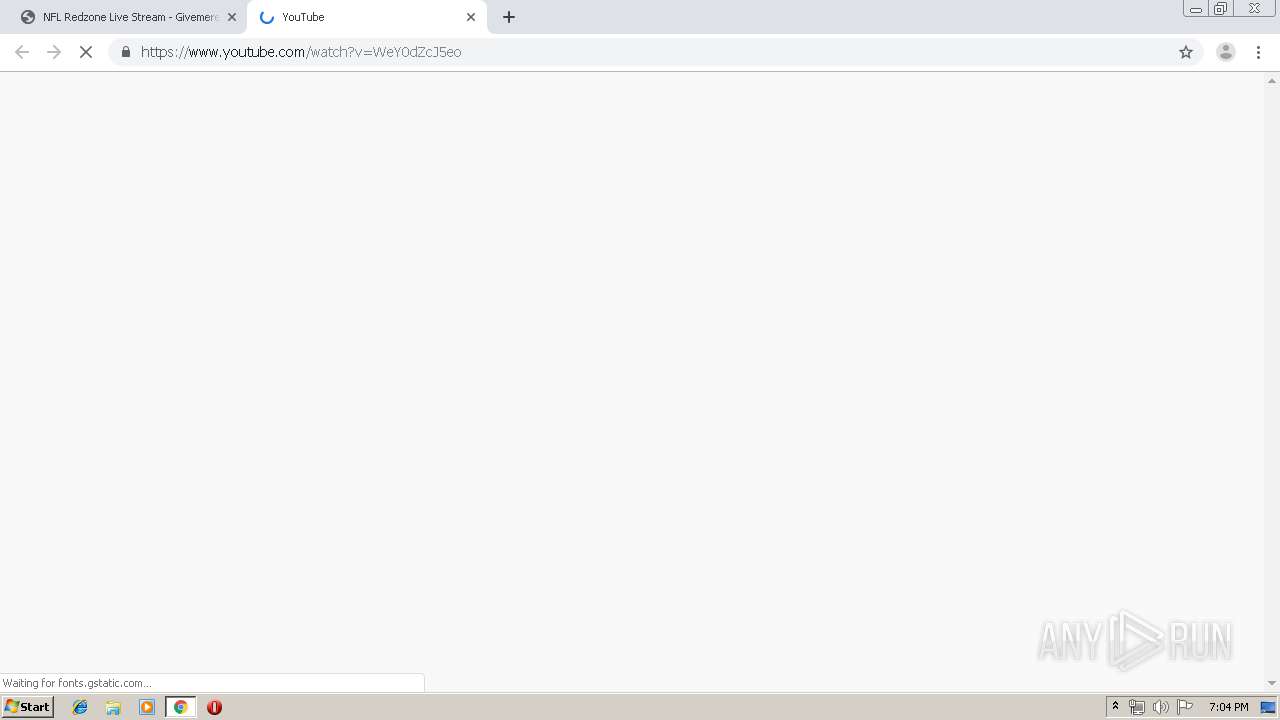Click the vertical scrollbar down arrow
Viewport: 1280px width, 720px height.
coord(1272,683)
